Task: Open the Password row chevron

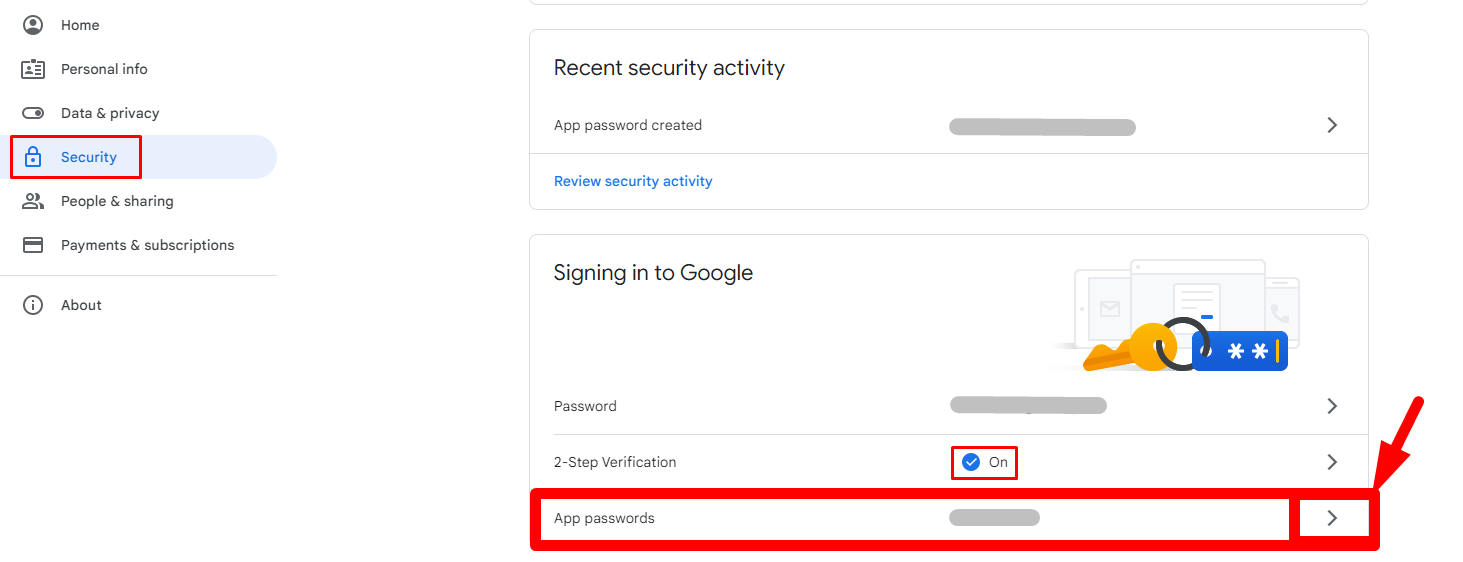Action: (1332, 406)
